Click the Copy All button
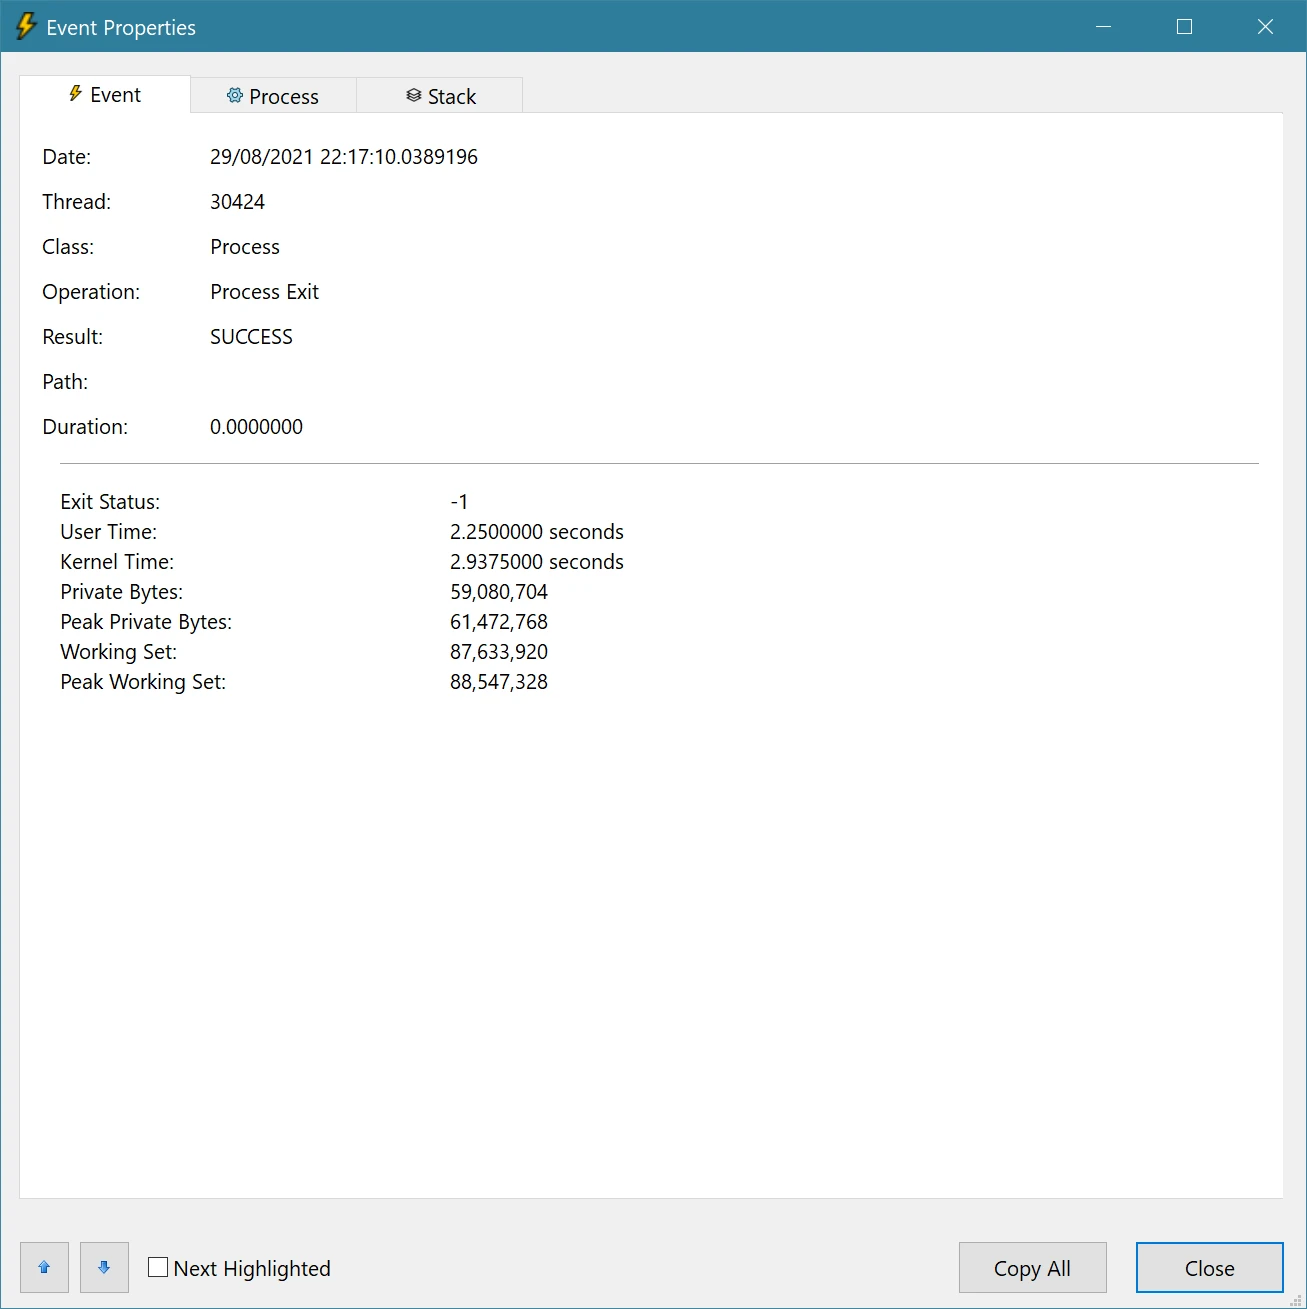 click(1032, 1267)
